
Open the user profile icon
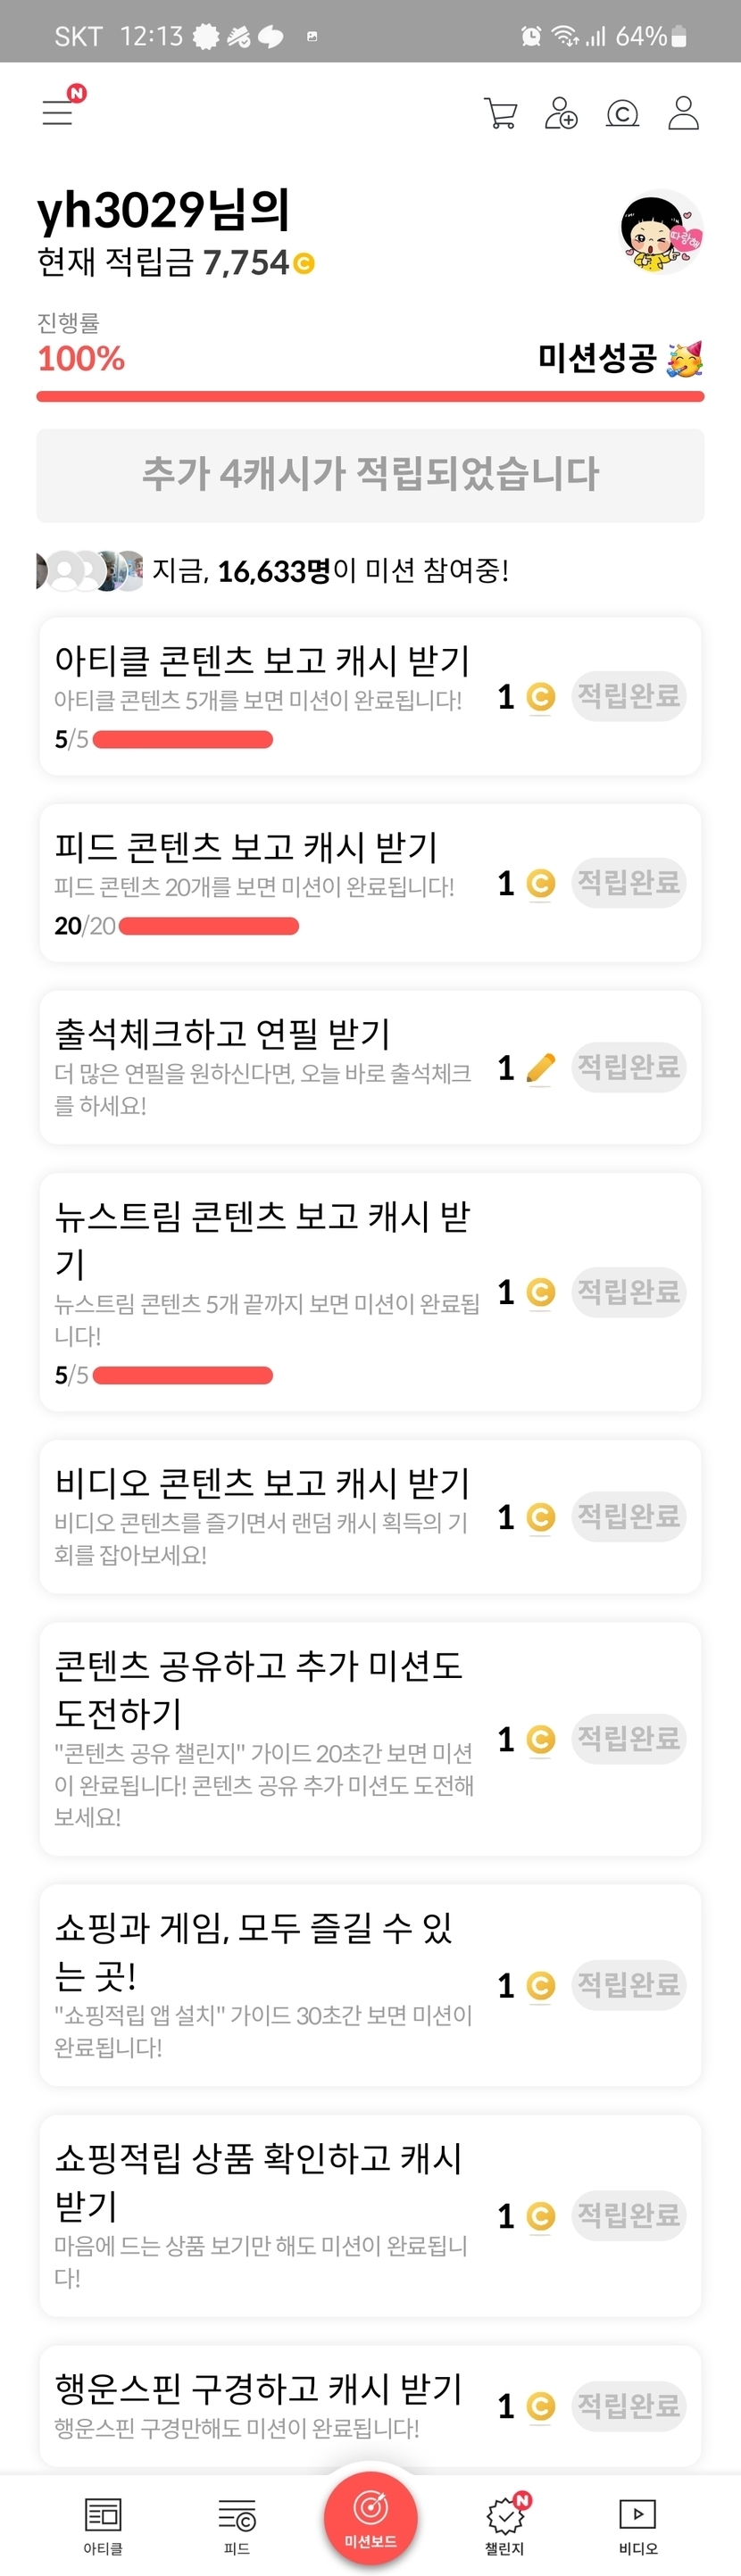click(683, 113)
